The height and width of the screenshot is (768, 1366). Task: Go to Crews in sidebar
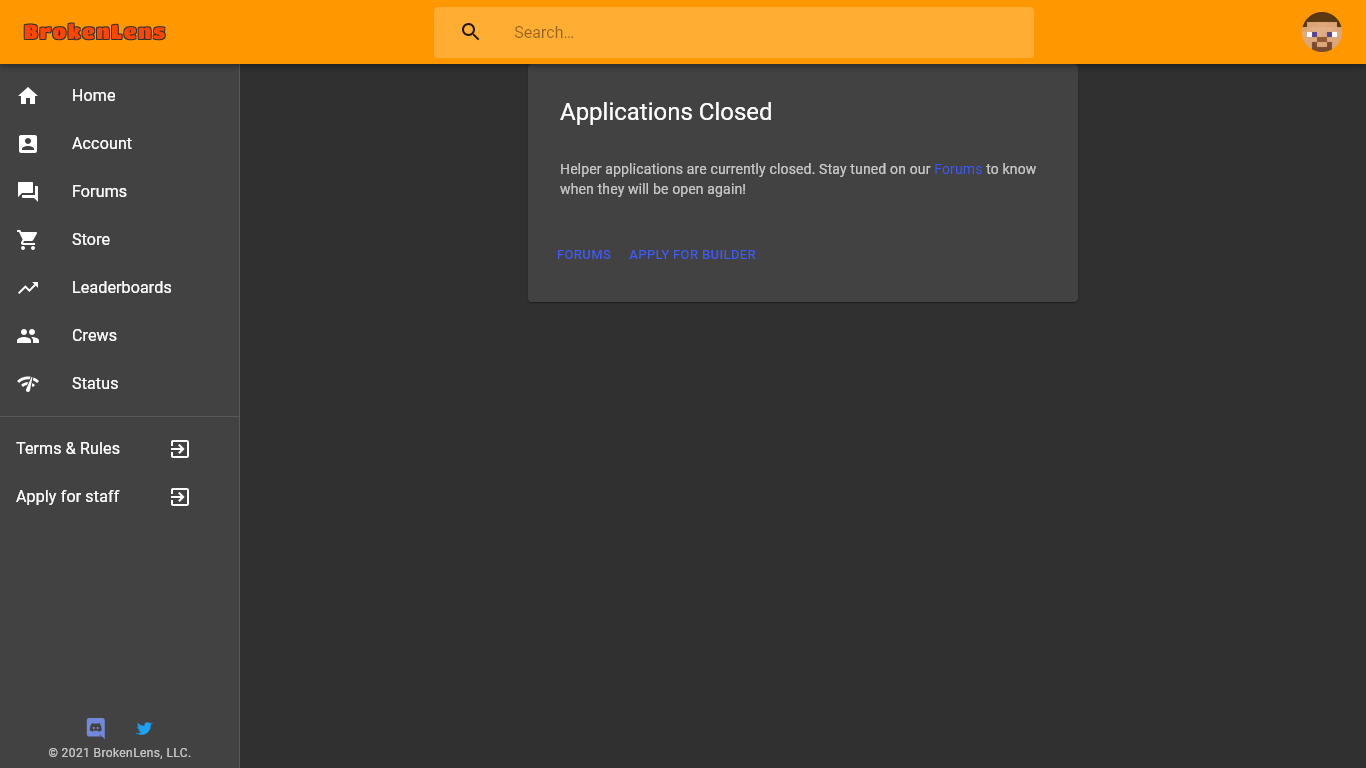point(120,336)
